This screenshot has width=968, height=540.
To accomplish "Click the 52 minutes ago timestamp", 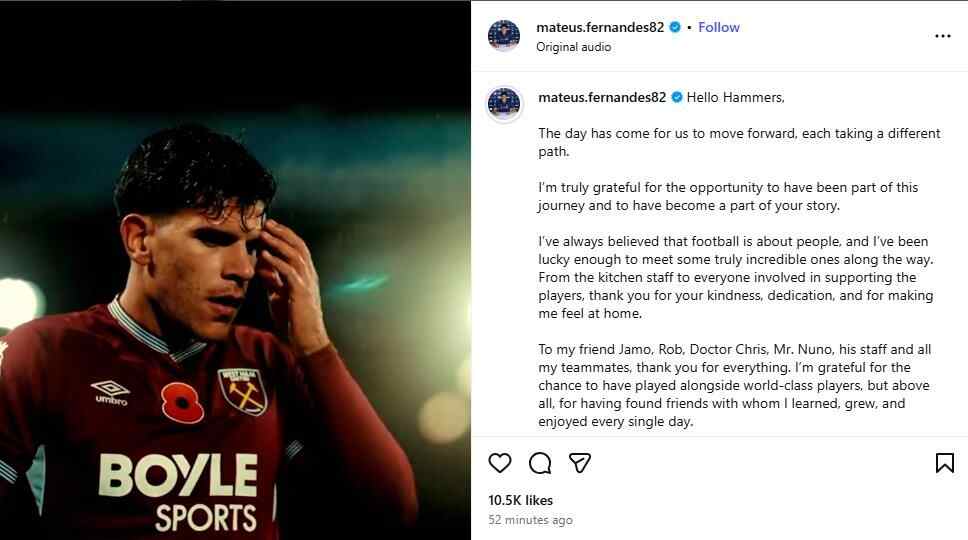I will [x=530, y=520].
